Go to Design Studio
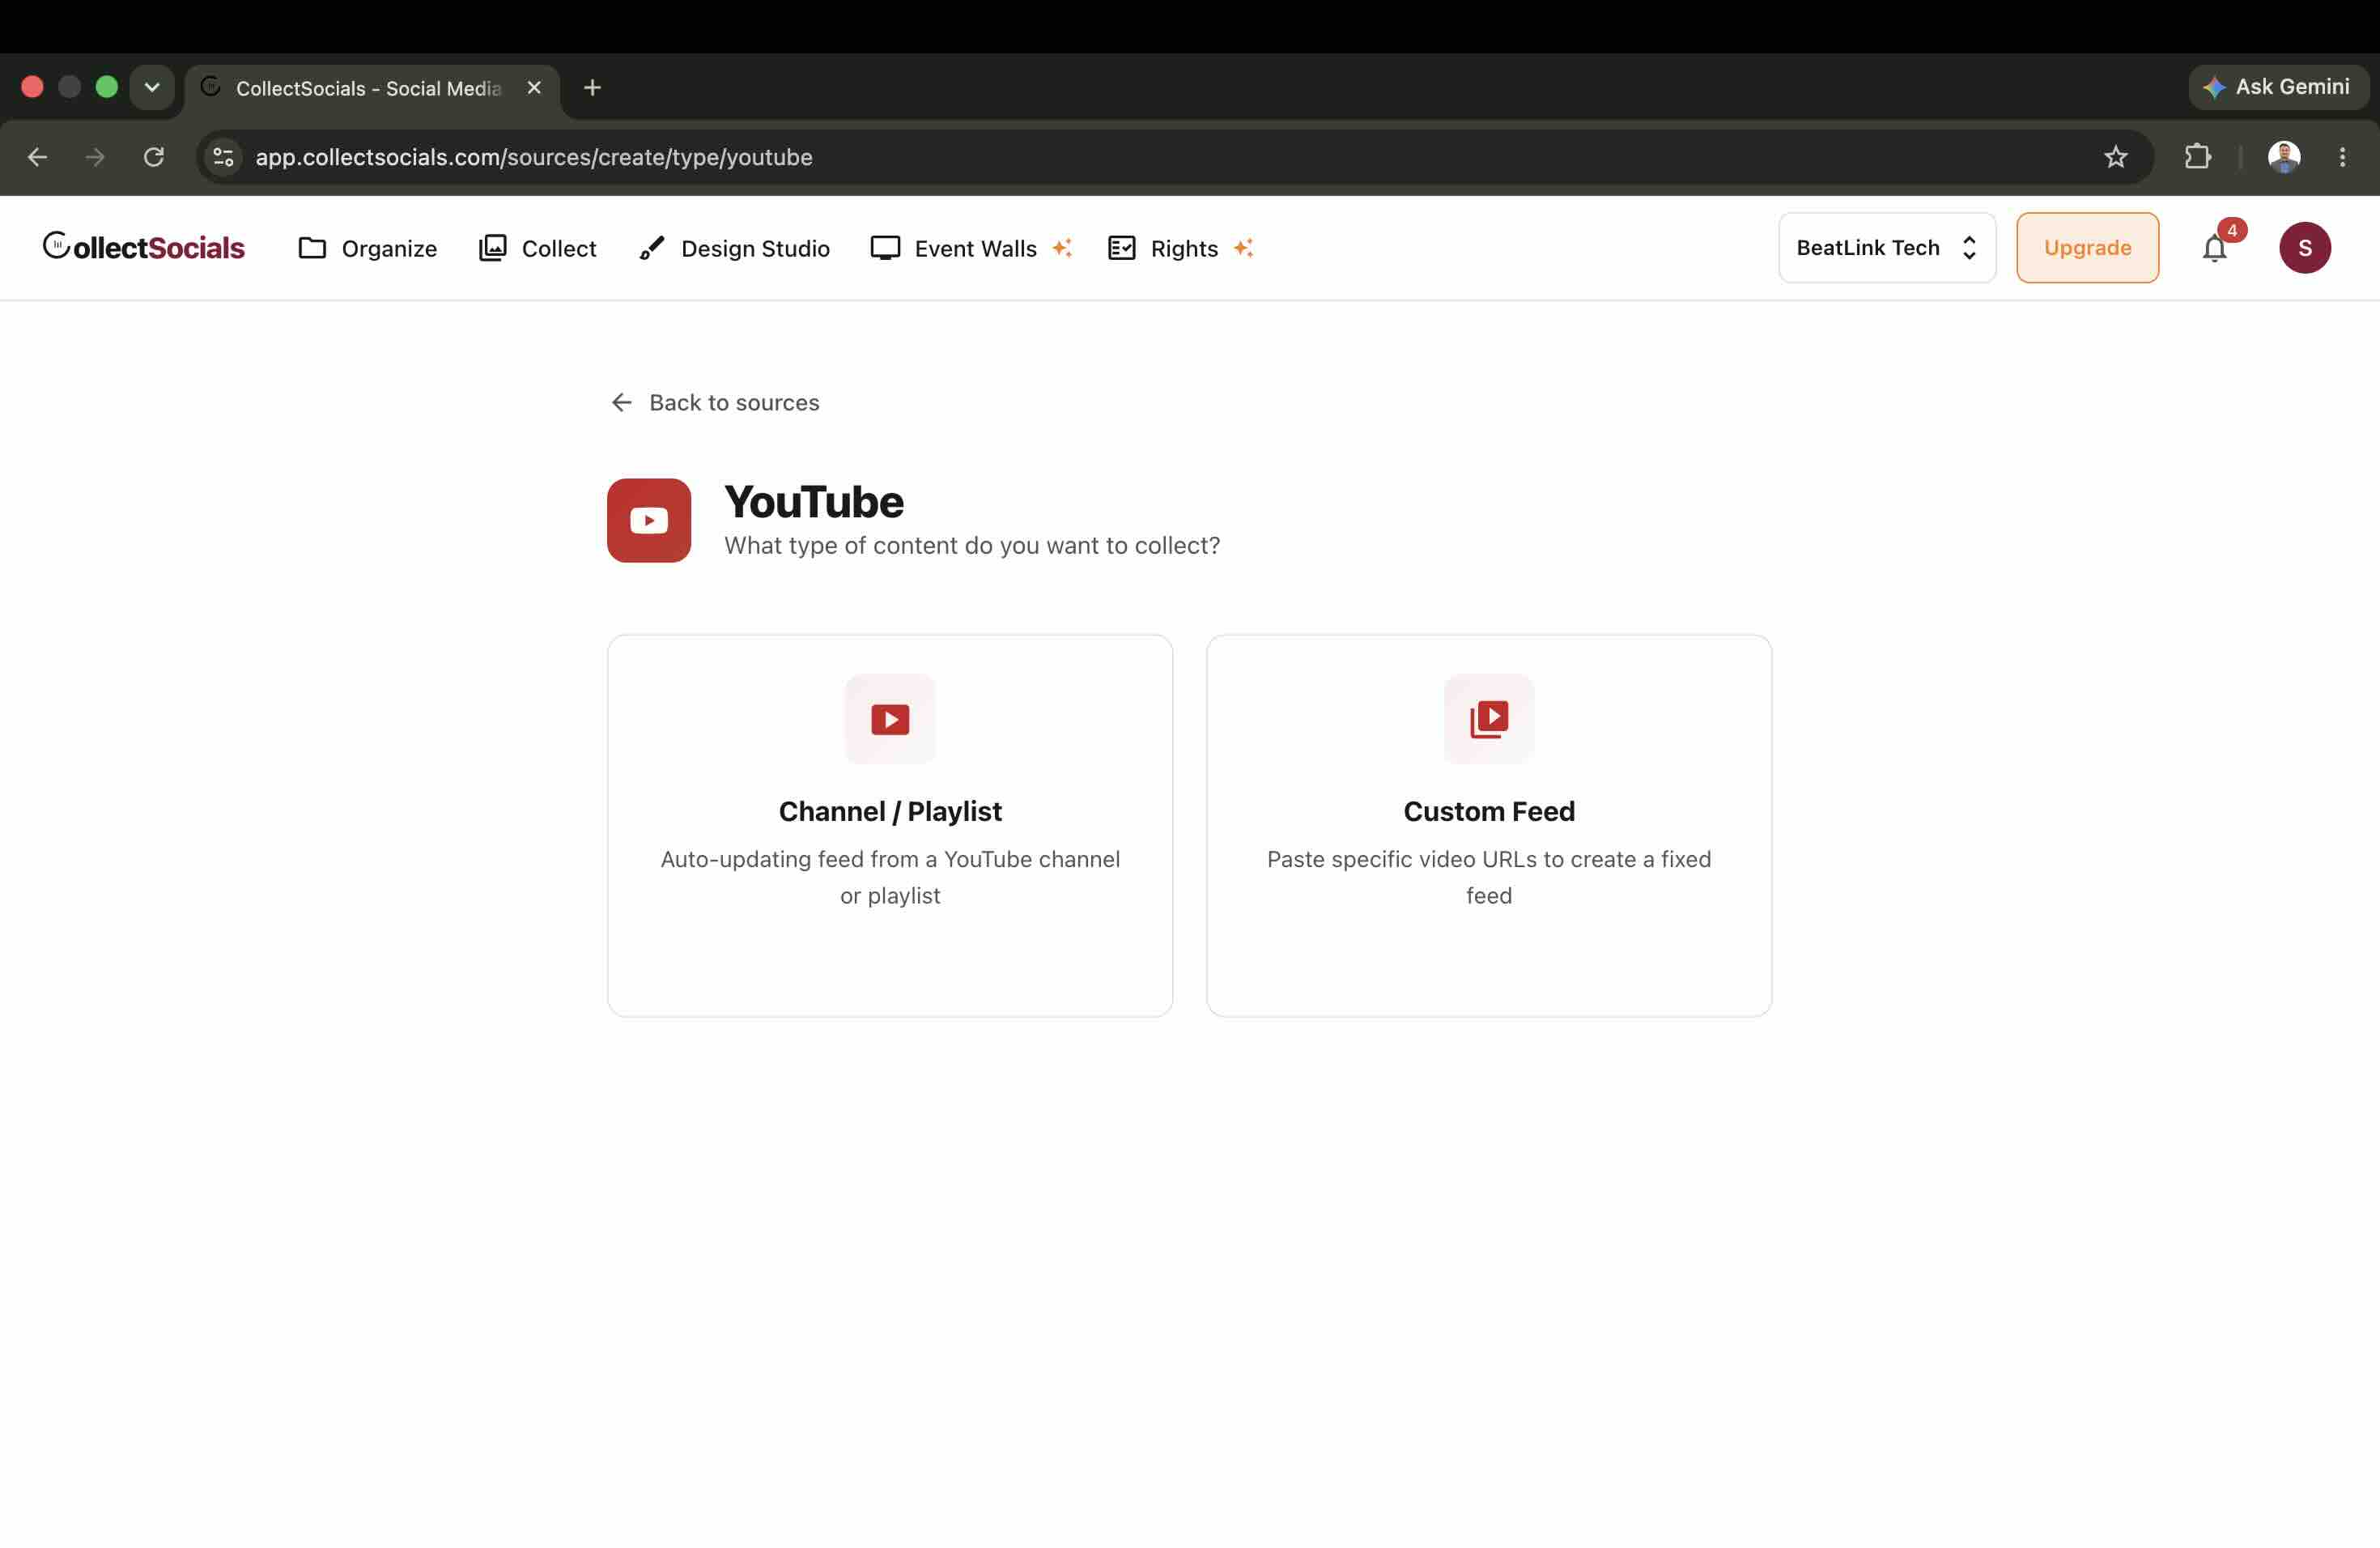Image resolution: width=2380 pixels, height=1548 pixels. pyautogui.click(x=734, y=248)
